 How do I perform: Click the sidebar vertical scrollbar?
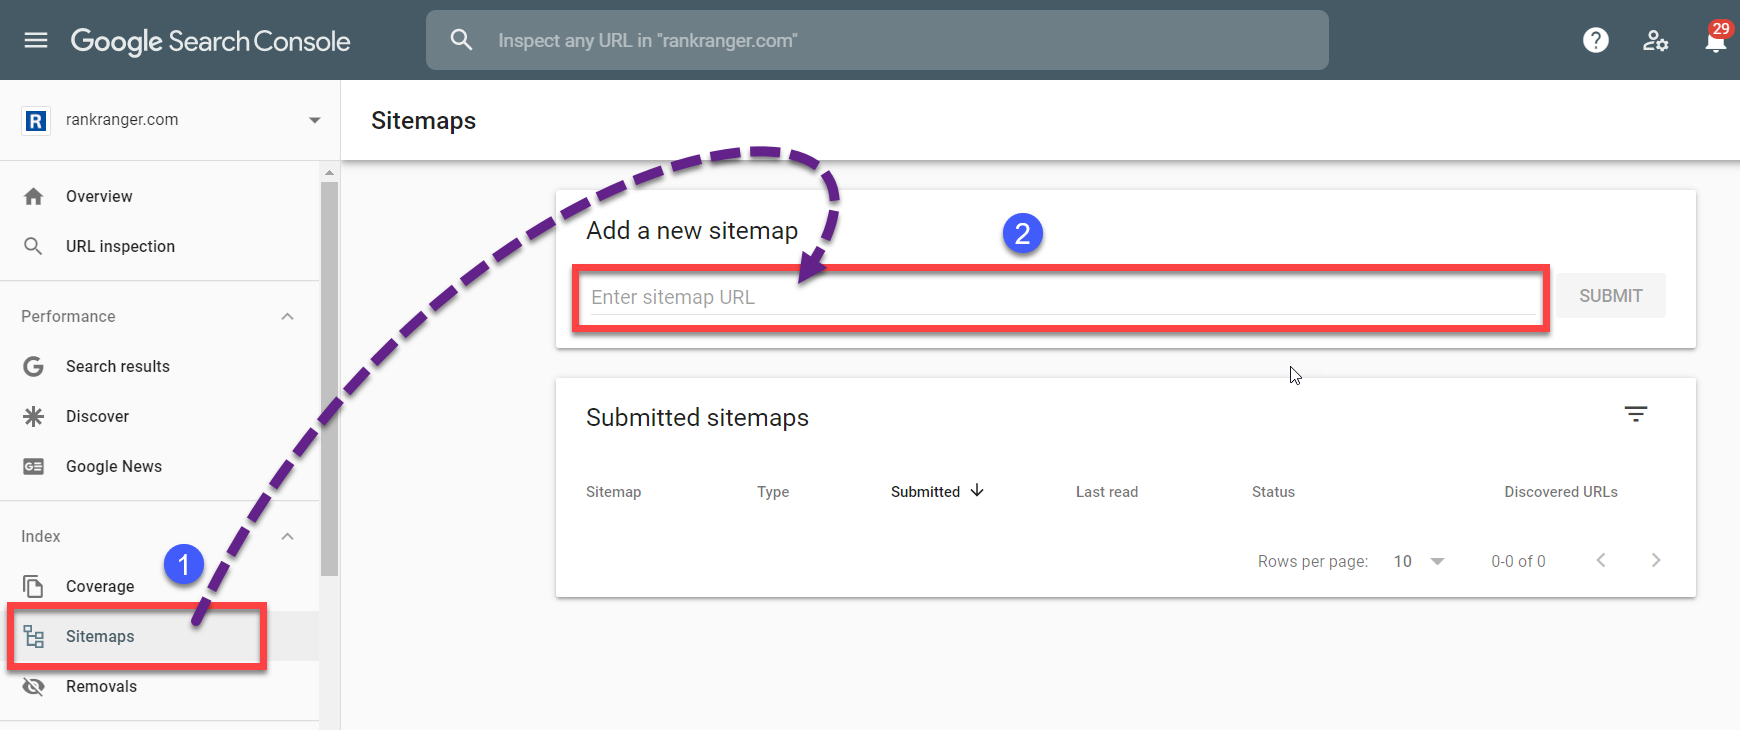329,378
